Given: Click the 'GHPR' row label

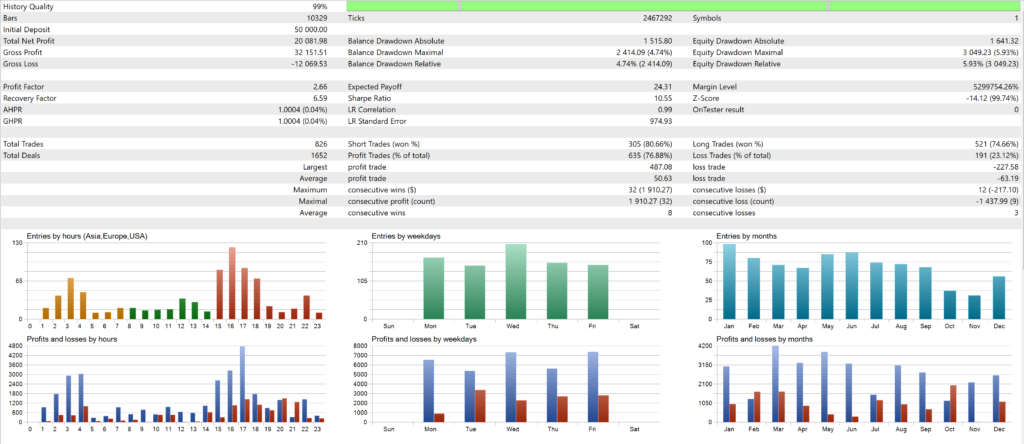Looking at the screenshot, I should pos(12,121).
